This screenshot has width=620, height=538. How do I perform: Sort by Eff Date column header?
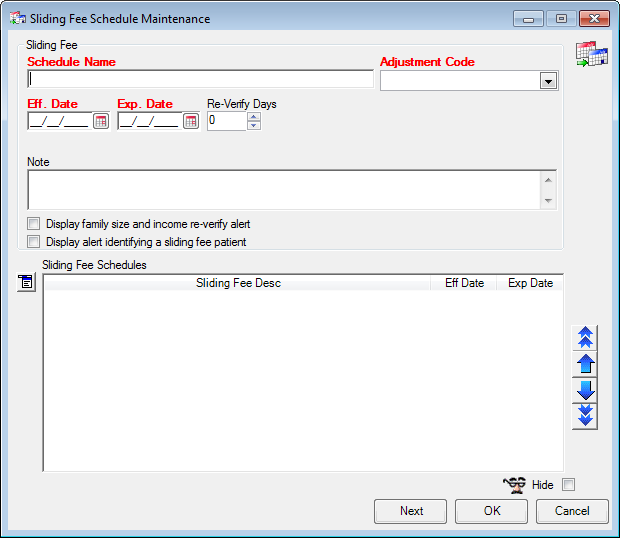[464, 283]
